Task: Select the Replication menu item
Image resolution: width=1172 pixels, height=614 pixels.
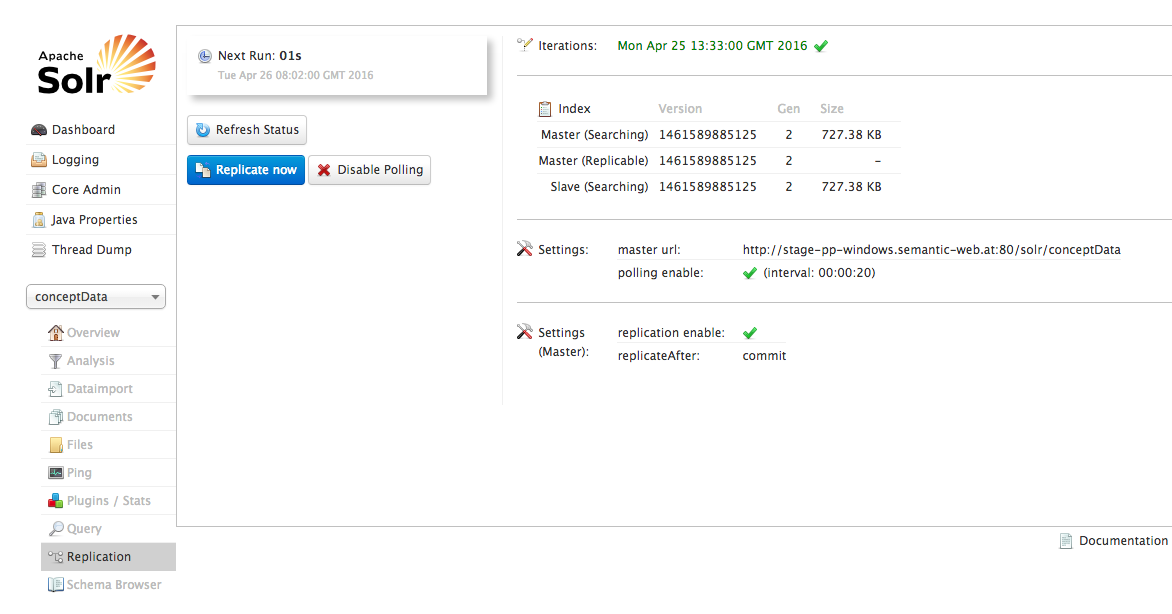Action: point(108,557)
